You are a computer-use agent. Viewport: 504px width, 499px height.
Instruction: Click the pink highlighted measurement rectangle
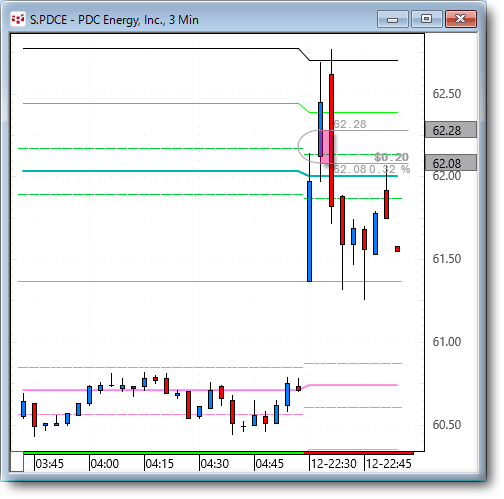point(327,147)
